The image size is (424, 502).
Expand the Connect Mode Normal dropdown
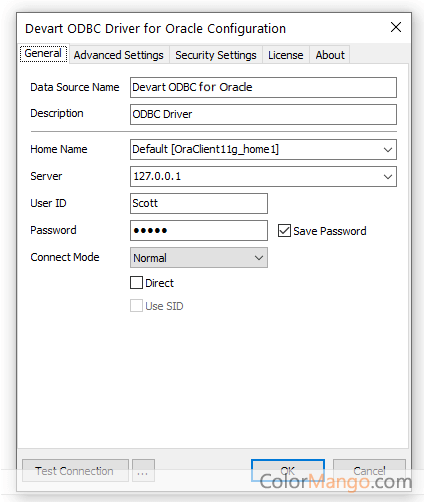pos(199,257)
